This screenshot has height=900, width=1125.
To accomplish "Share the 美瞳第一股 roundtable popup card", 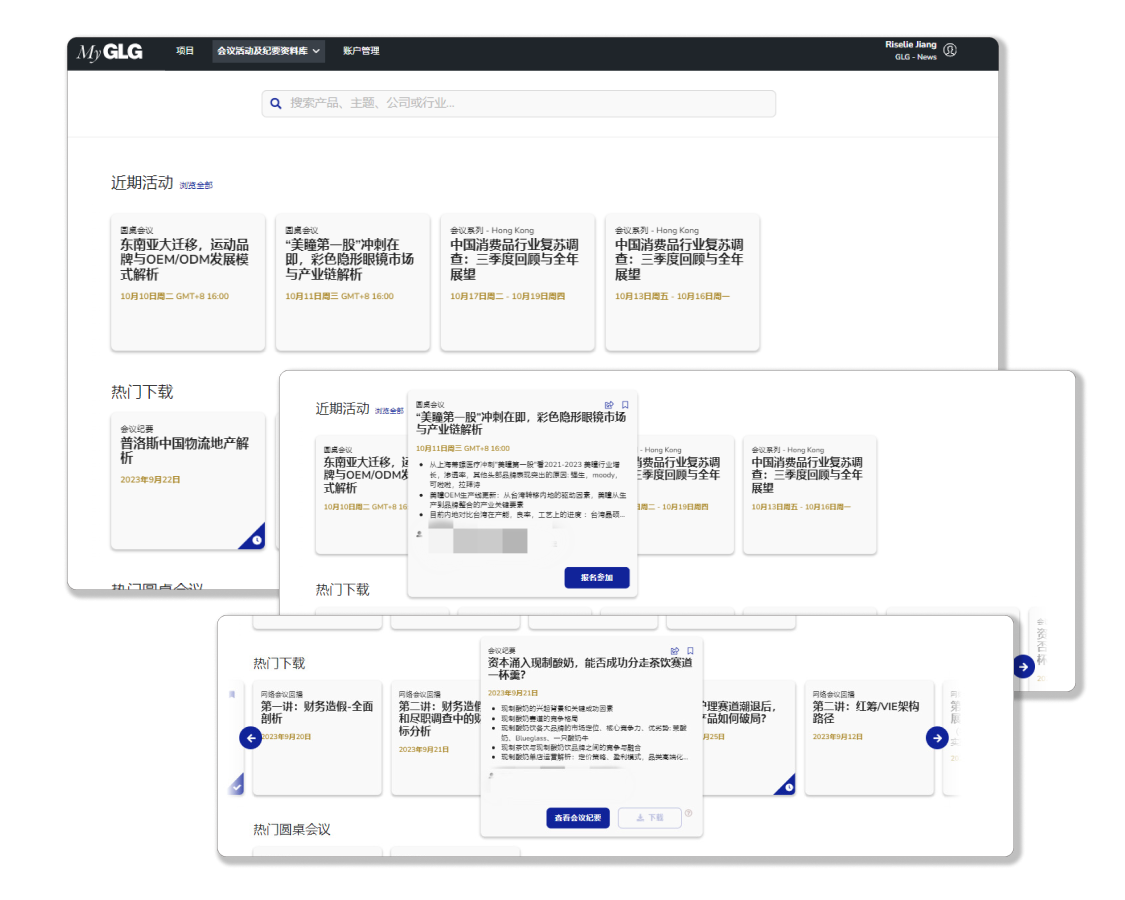I will pyautogui.click(x=609, y=405).
